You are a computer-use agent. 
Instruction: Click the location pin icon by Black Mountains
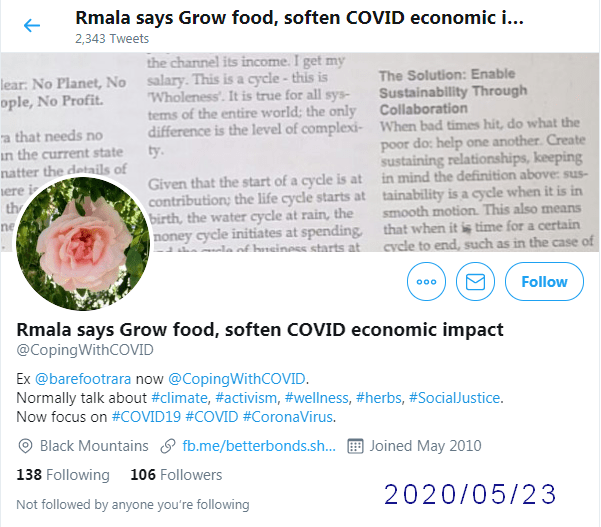(25, 446)
